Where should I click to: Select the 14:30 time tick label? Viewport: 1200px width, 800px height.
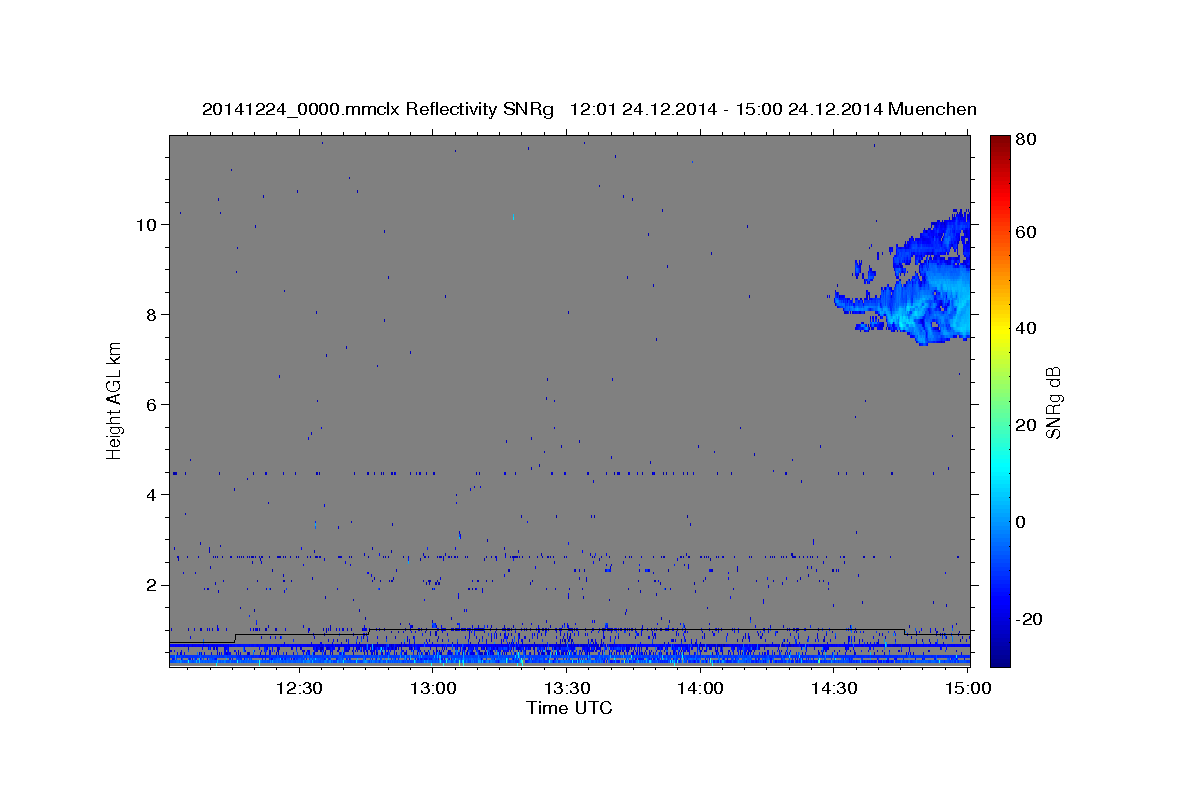click(x=834, y=688)
